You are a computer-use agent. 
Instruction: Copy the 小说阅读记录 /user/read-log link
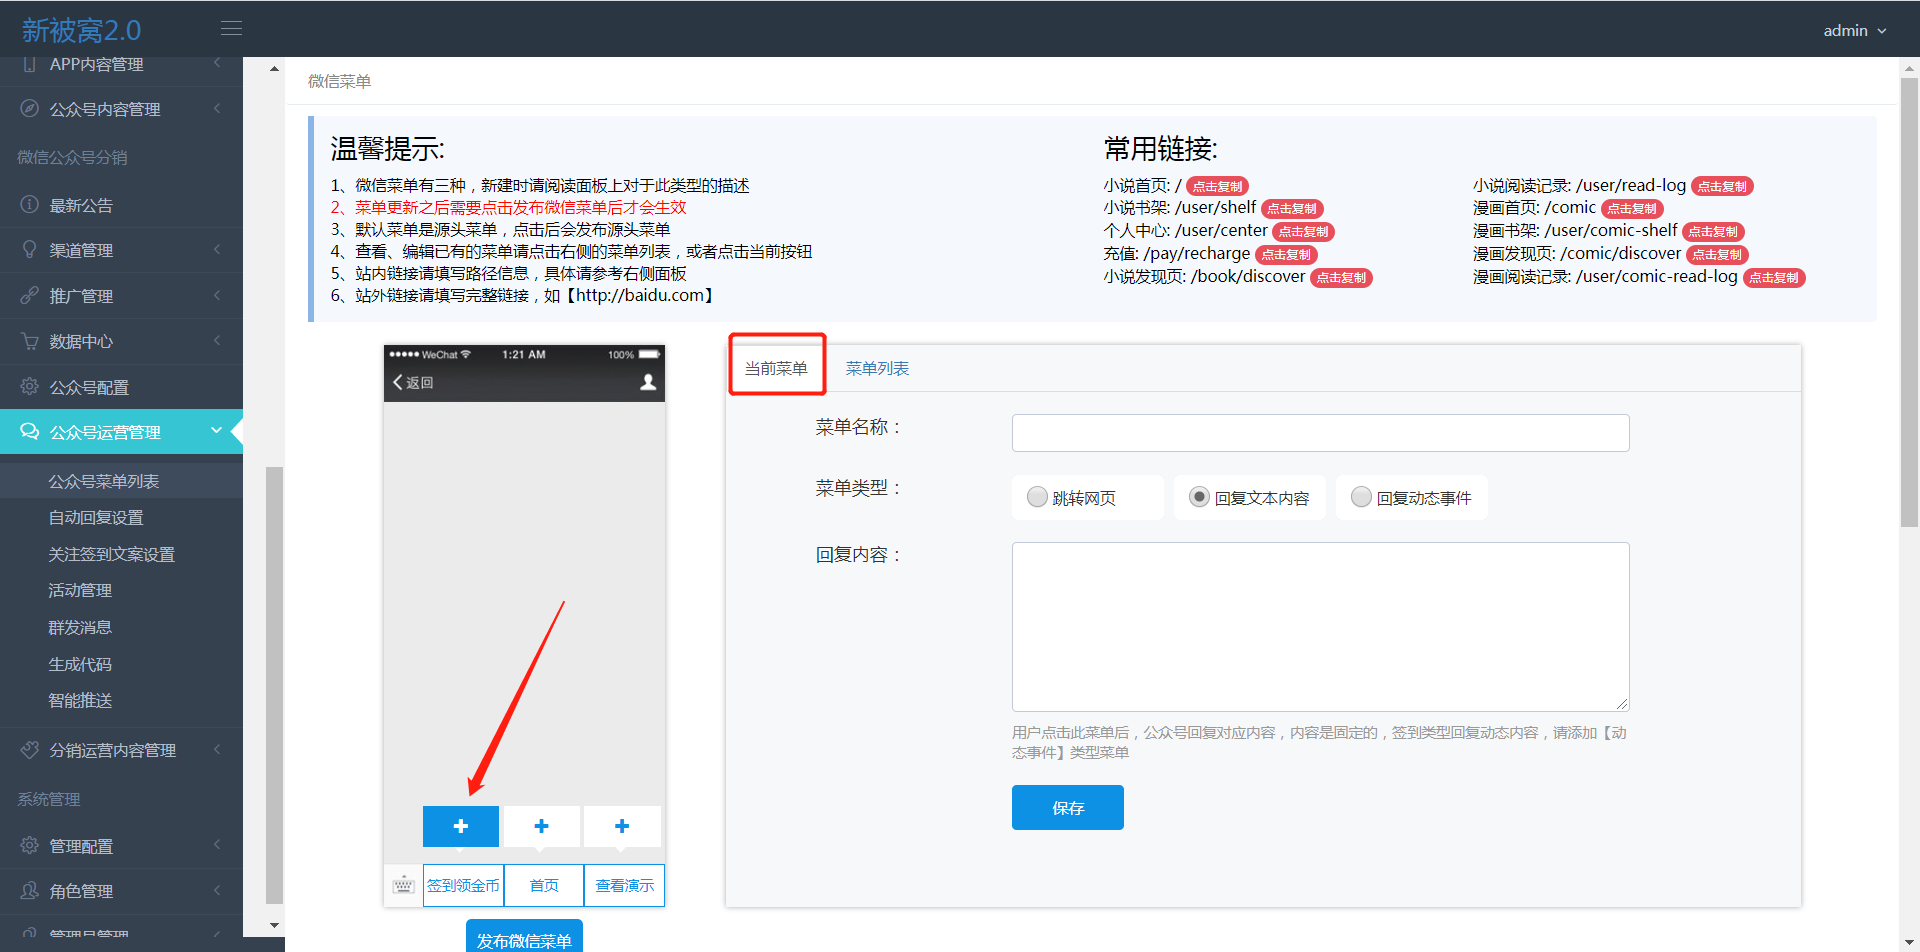pyautogui.click(x=1722, y=186)
